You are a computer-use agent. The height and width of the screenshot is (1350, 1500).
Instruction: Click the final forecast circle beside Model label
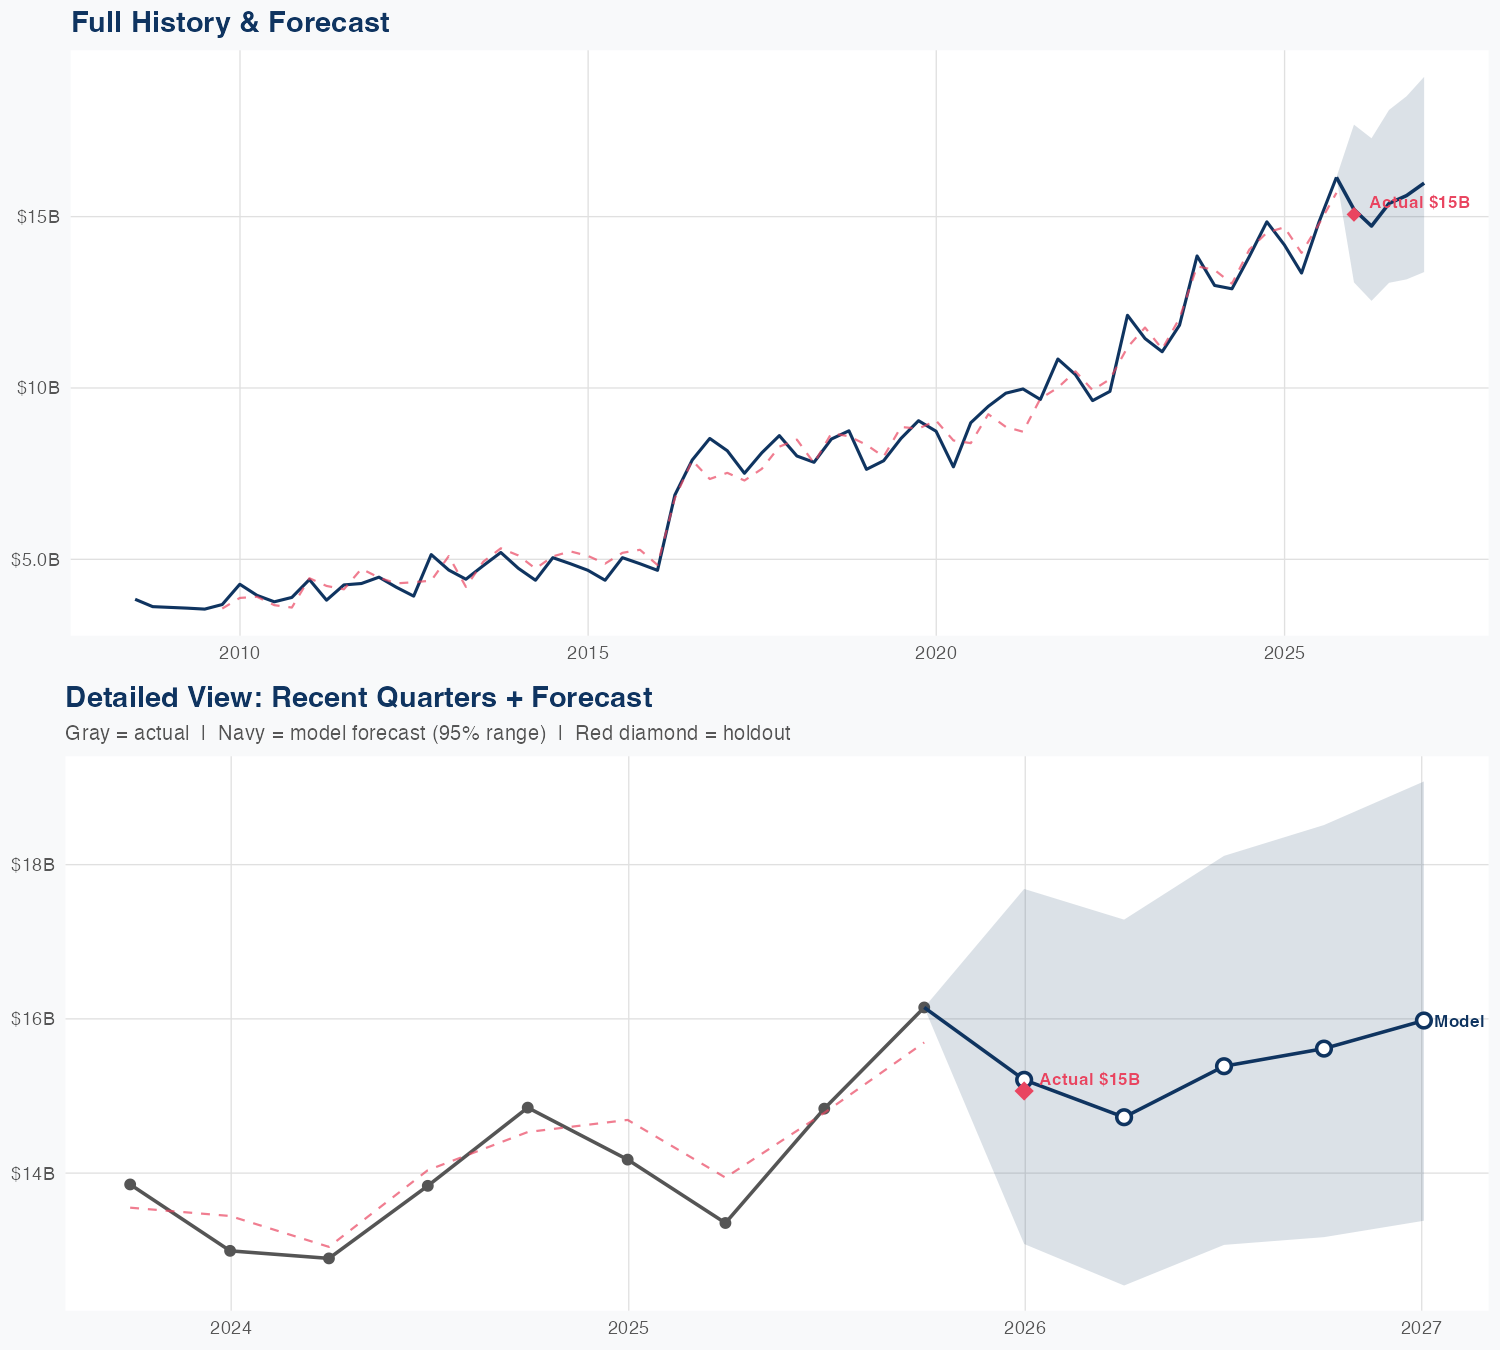1423,1021
